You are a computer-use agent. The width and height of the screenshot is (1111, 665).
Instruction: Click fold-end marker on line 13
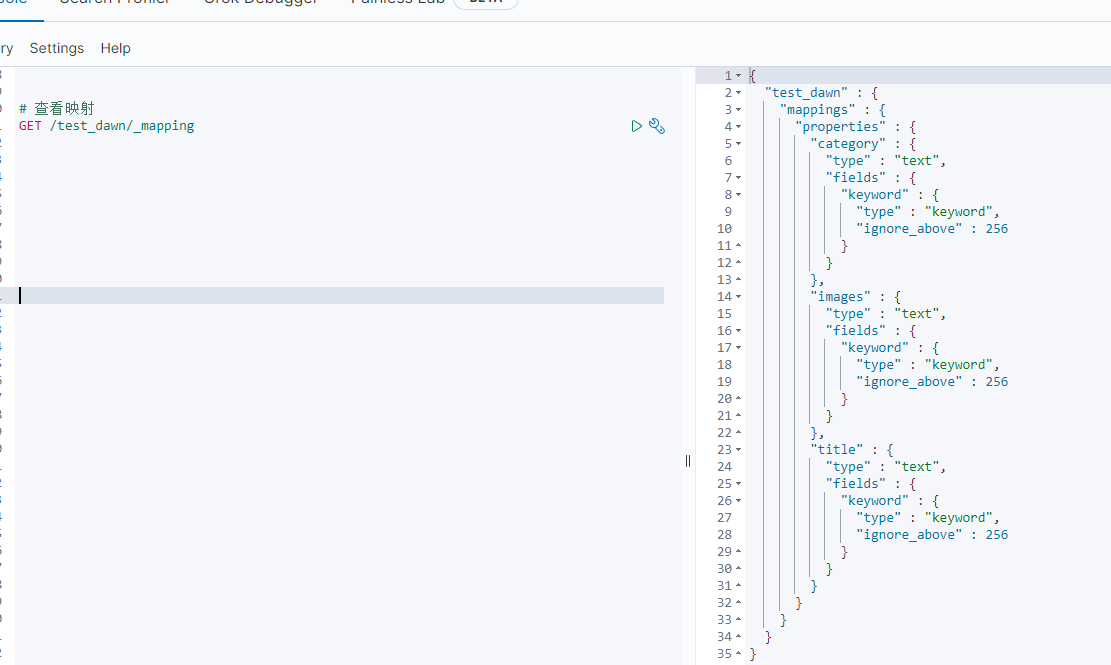[738, 280]
